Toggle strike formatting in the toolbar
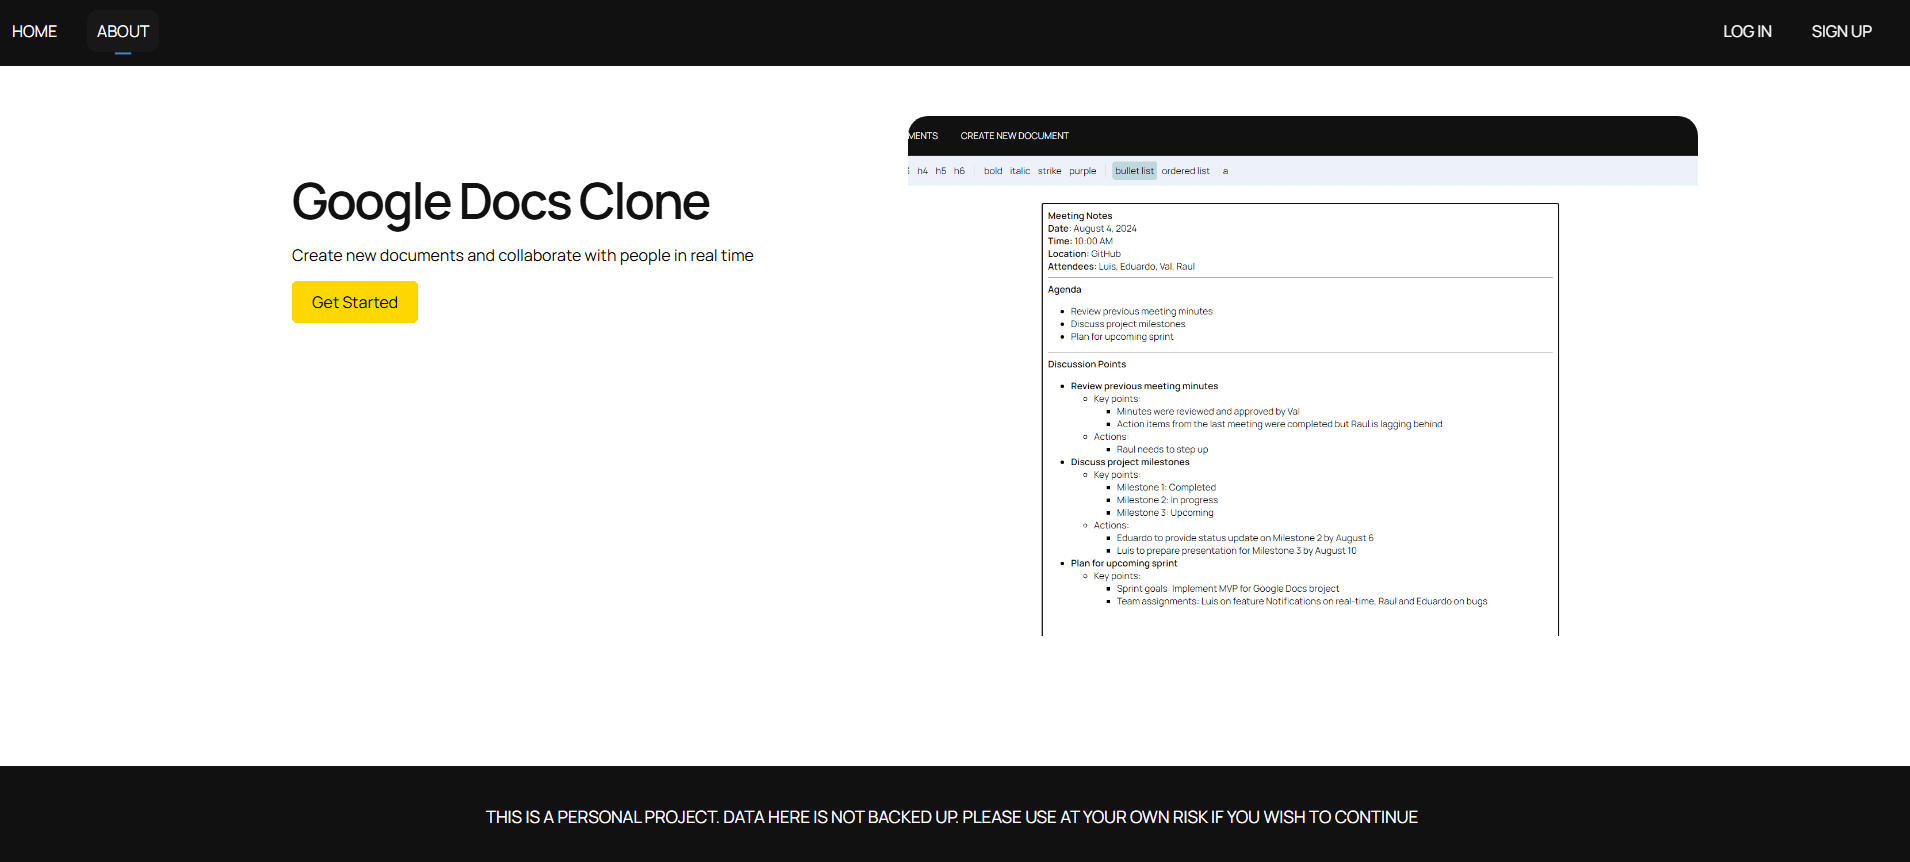Screen dimensions: 1910x862 click(x=1049, y=171)
